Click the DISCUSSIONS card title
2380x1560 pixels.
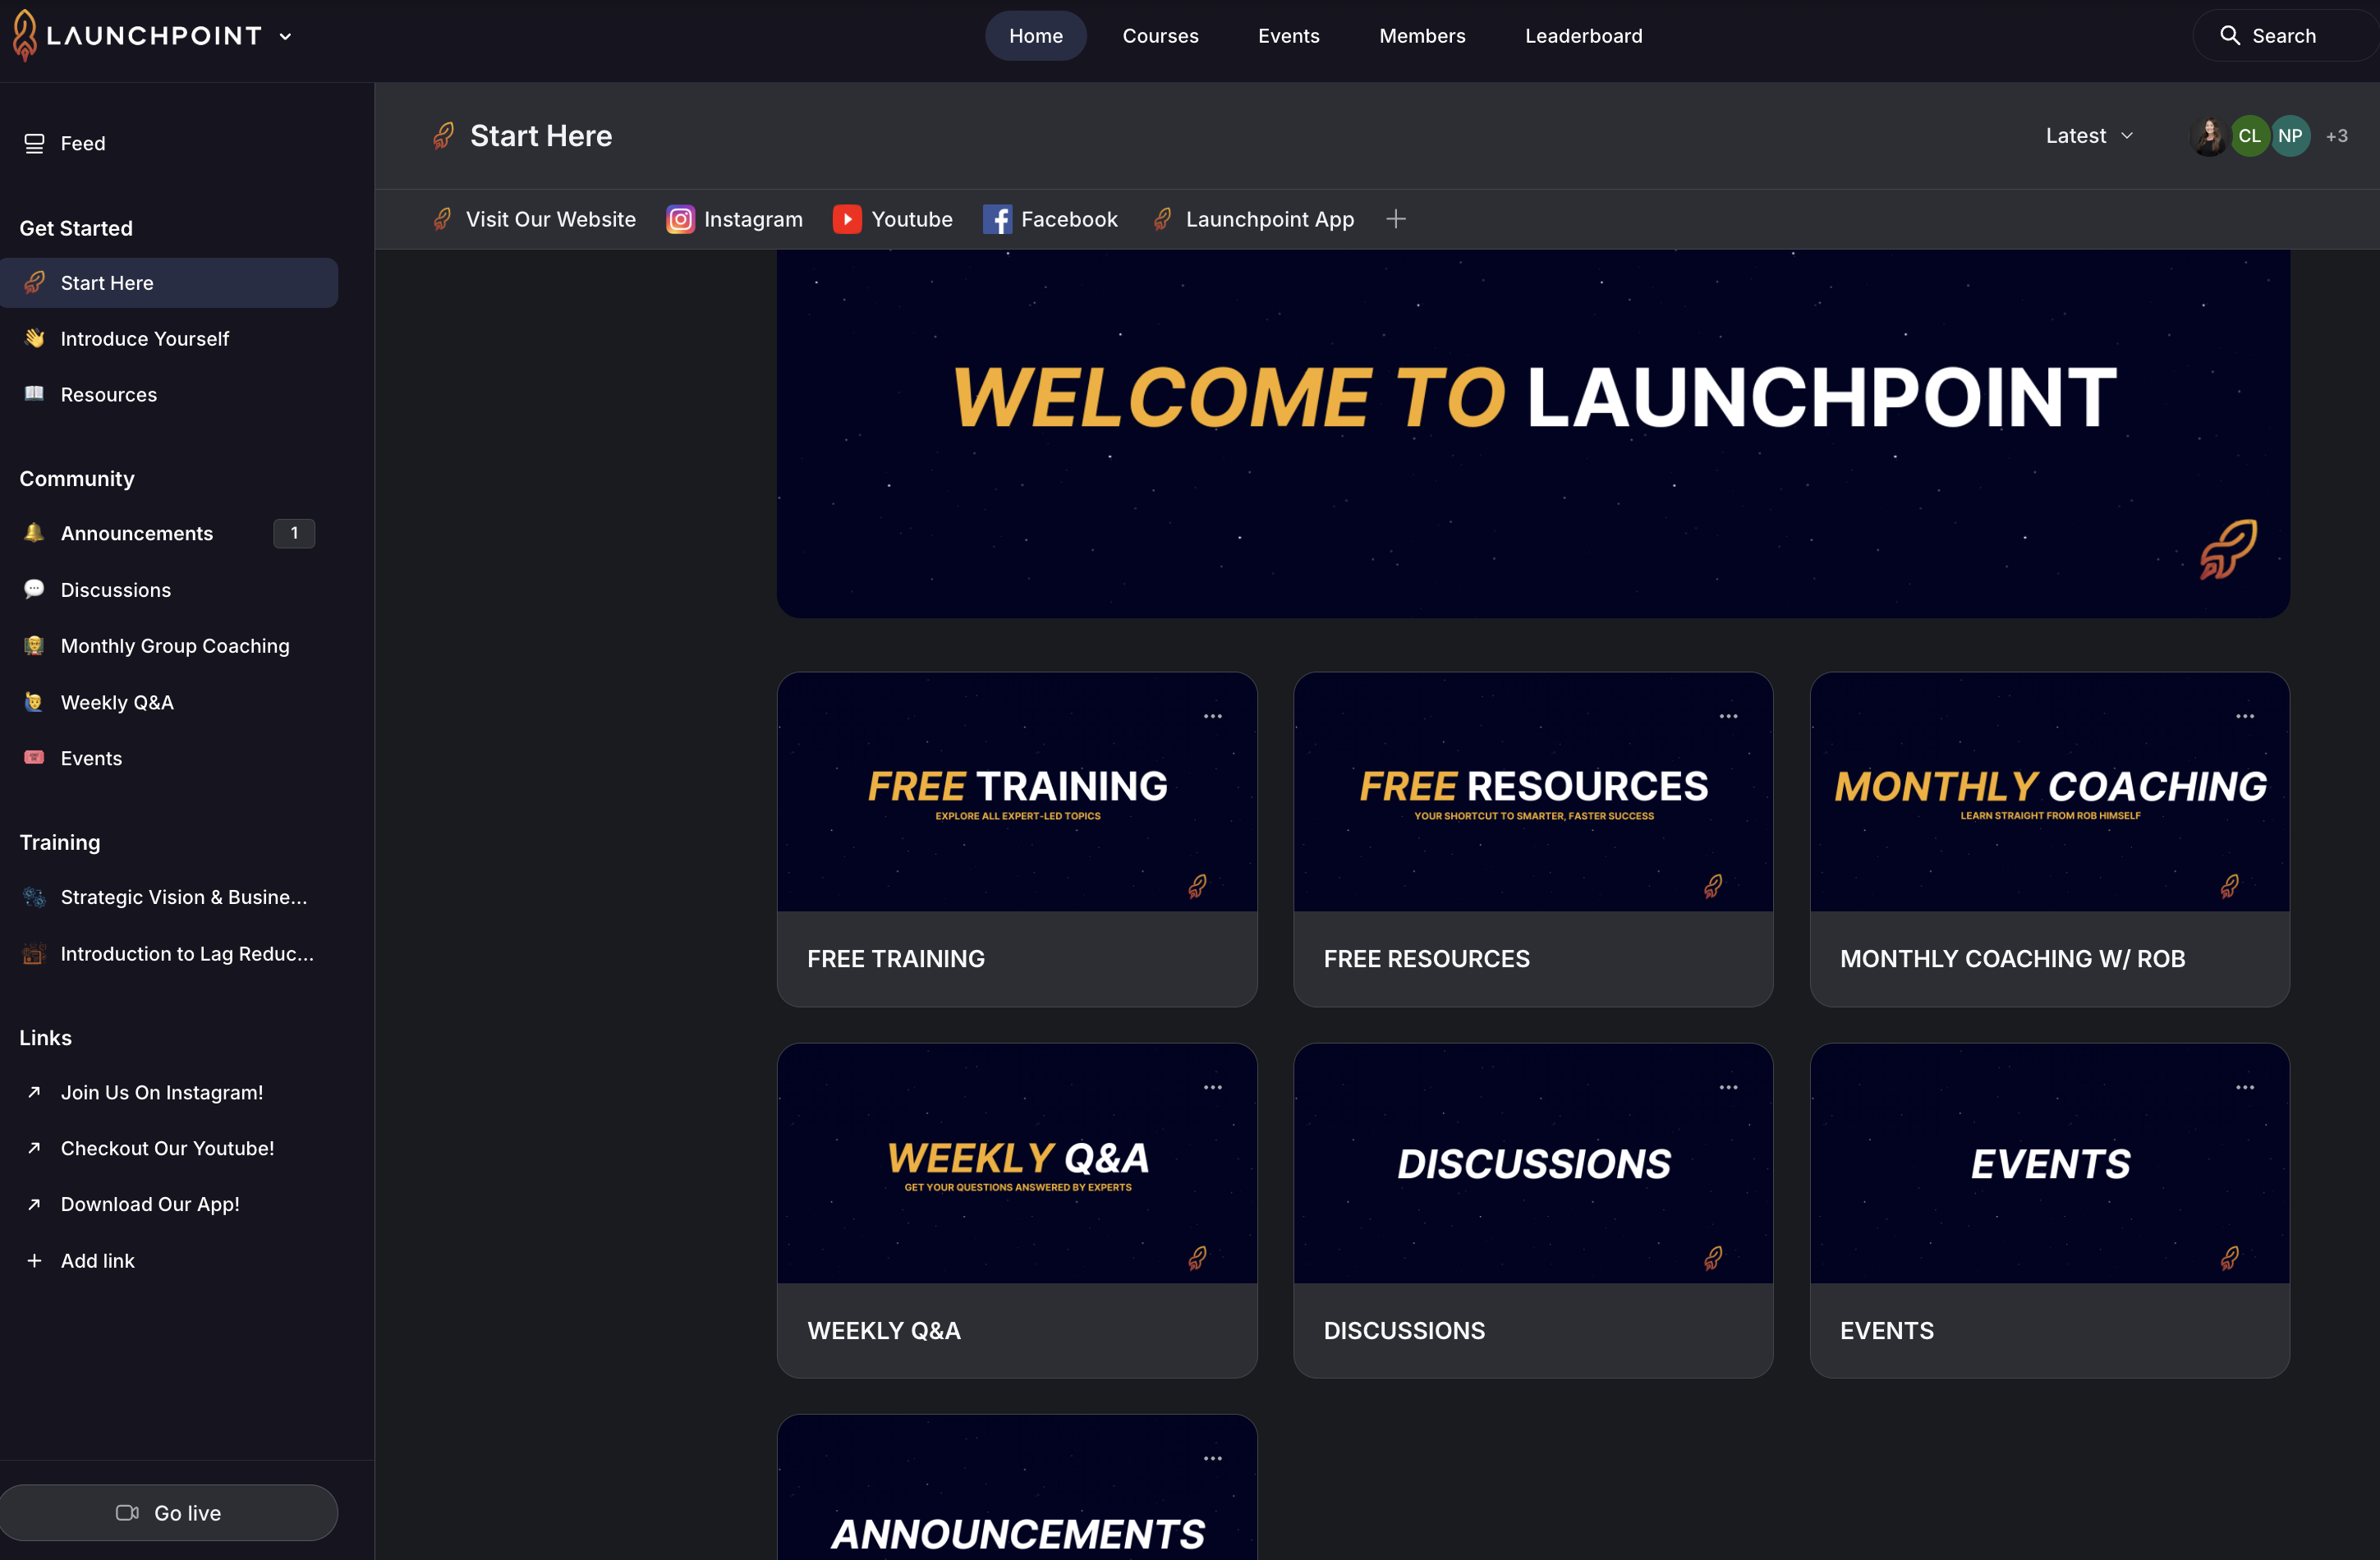coord(1405,1331)
